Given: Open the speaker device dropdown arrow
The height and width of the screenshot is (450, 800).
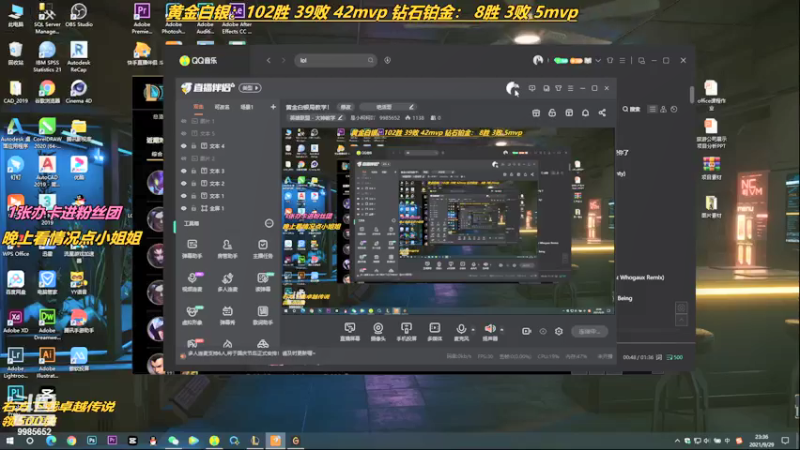Looking at the screenshot, I should point(502,330).
